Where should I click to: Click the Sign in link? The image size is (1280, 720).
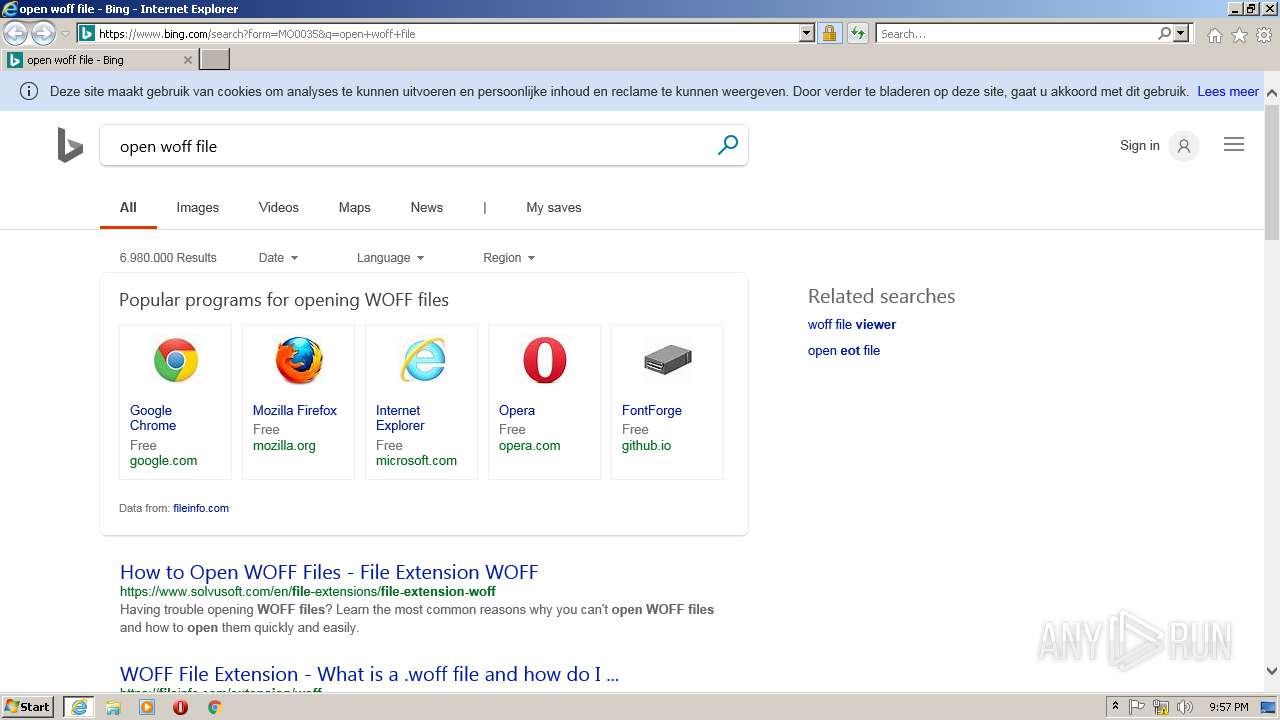coord(1140,146)
